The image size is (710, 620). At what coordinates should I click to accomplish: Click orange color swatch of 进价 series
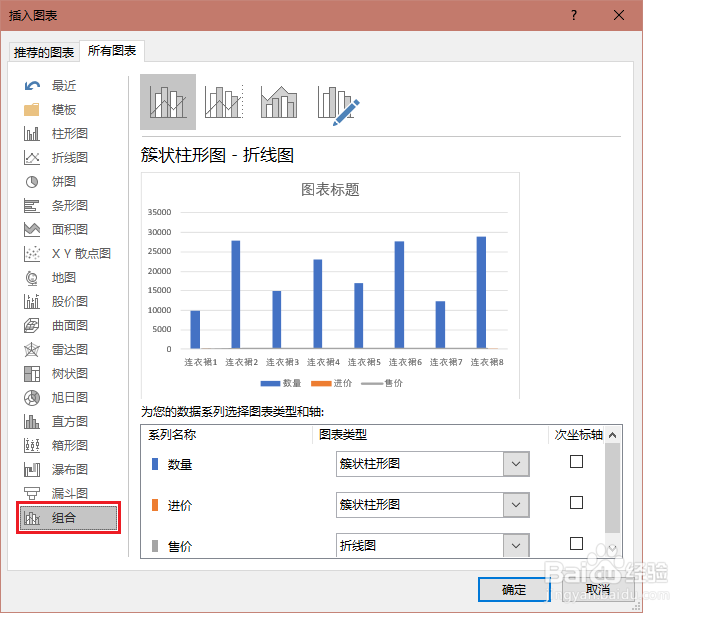(x=155, y=505)
